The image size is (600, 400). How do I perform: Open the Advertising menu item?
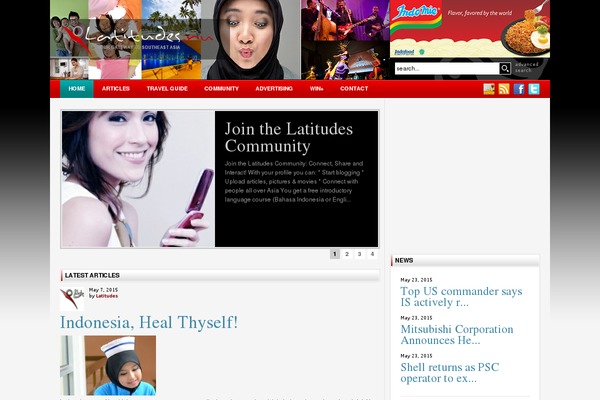click(x=274, y=89)
